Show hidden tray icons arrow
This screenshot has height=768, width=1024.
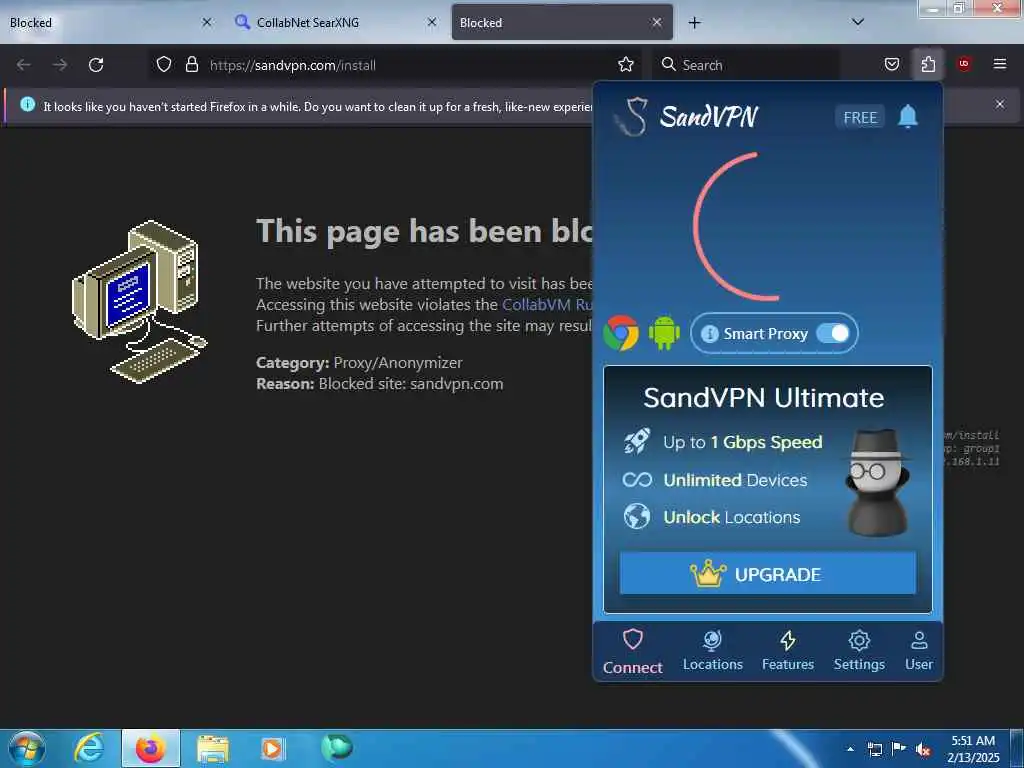pos(850,748)
